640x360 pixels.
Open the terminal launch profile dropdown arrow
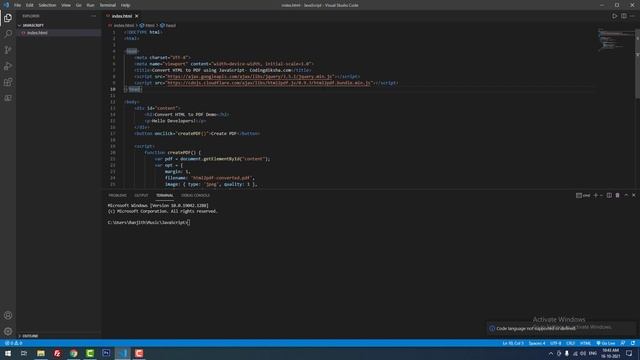pos(601,196)
